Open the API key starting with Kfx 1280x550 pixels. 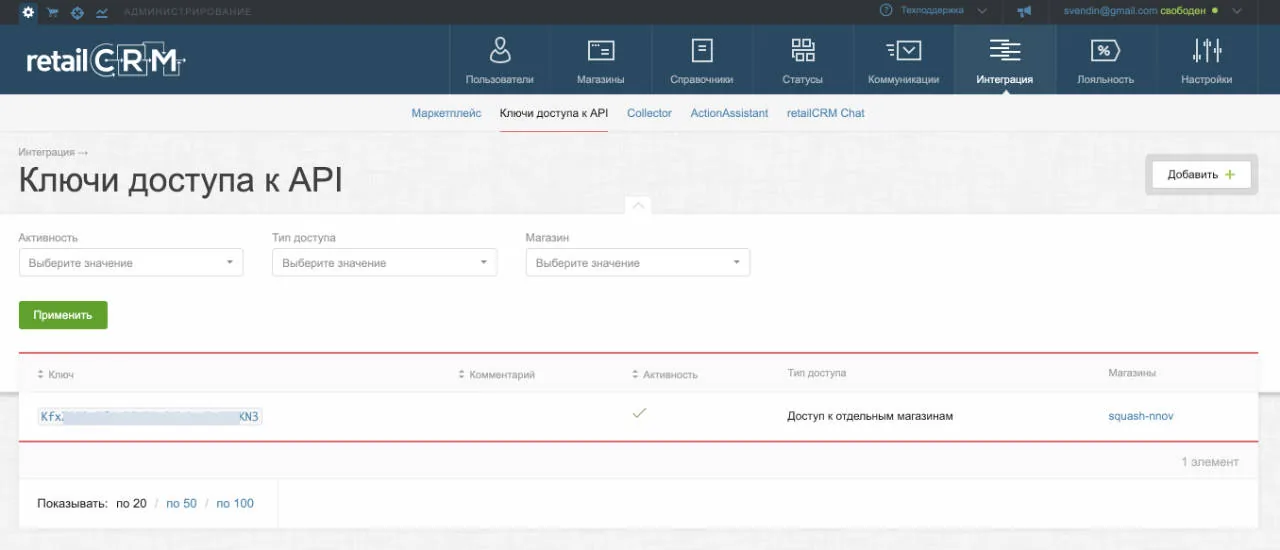pos(150,416)
